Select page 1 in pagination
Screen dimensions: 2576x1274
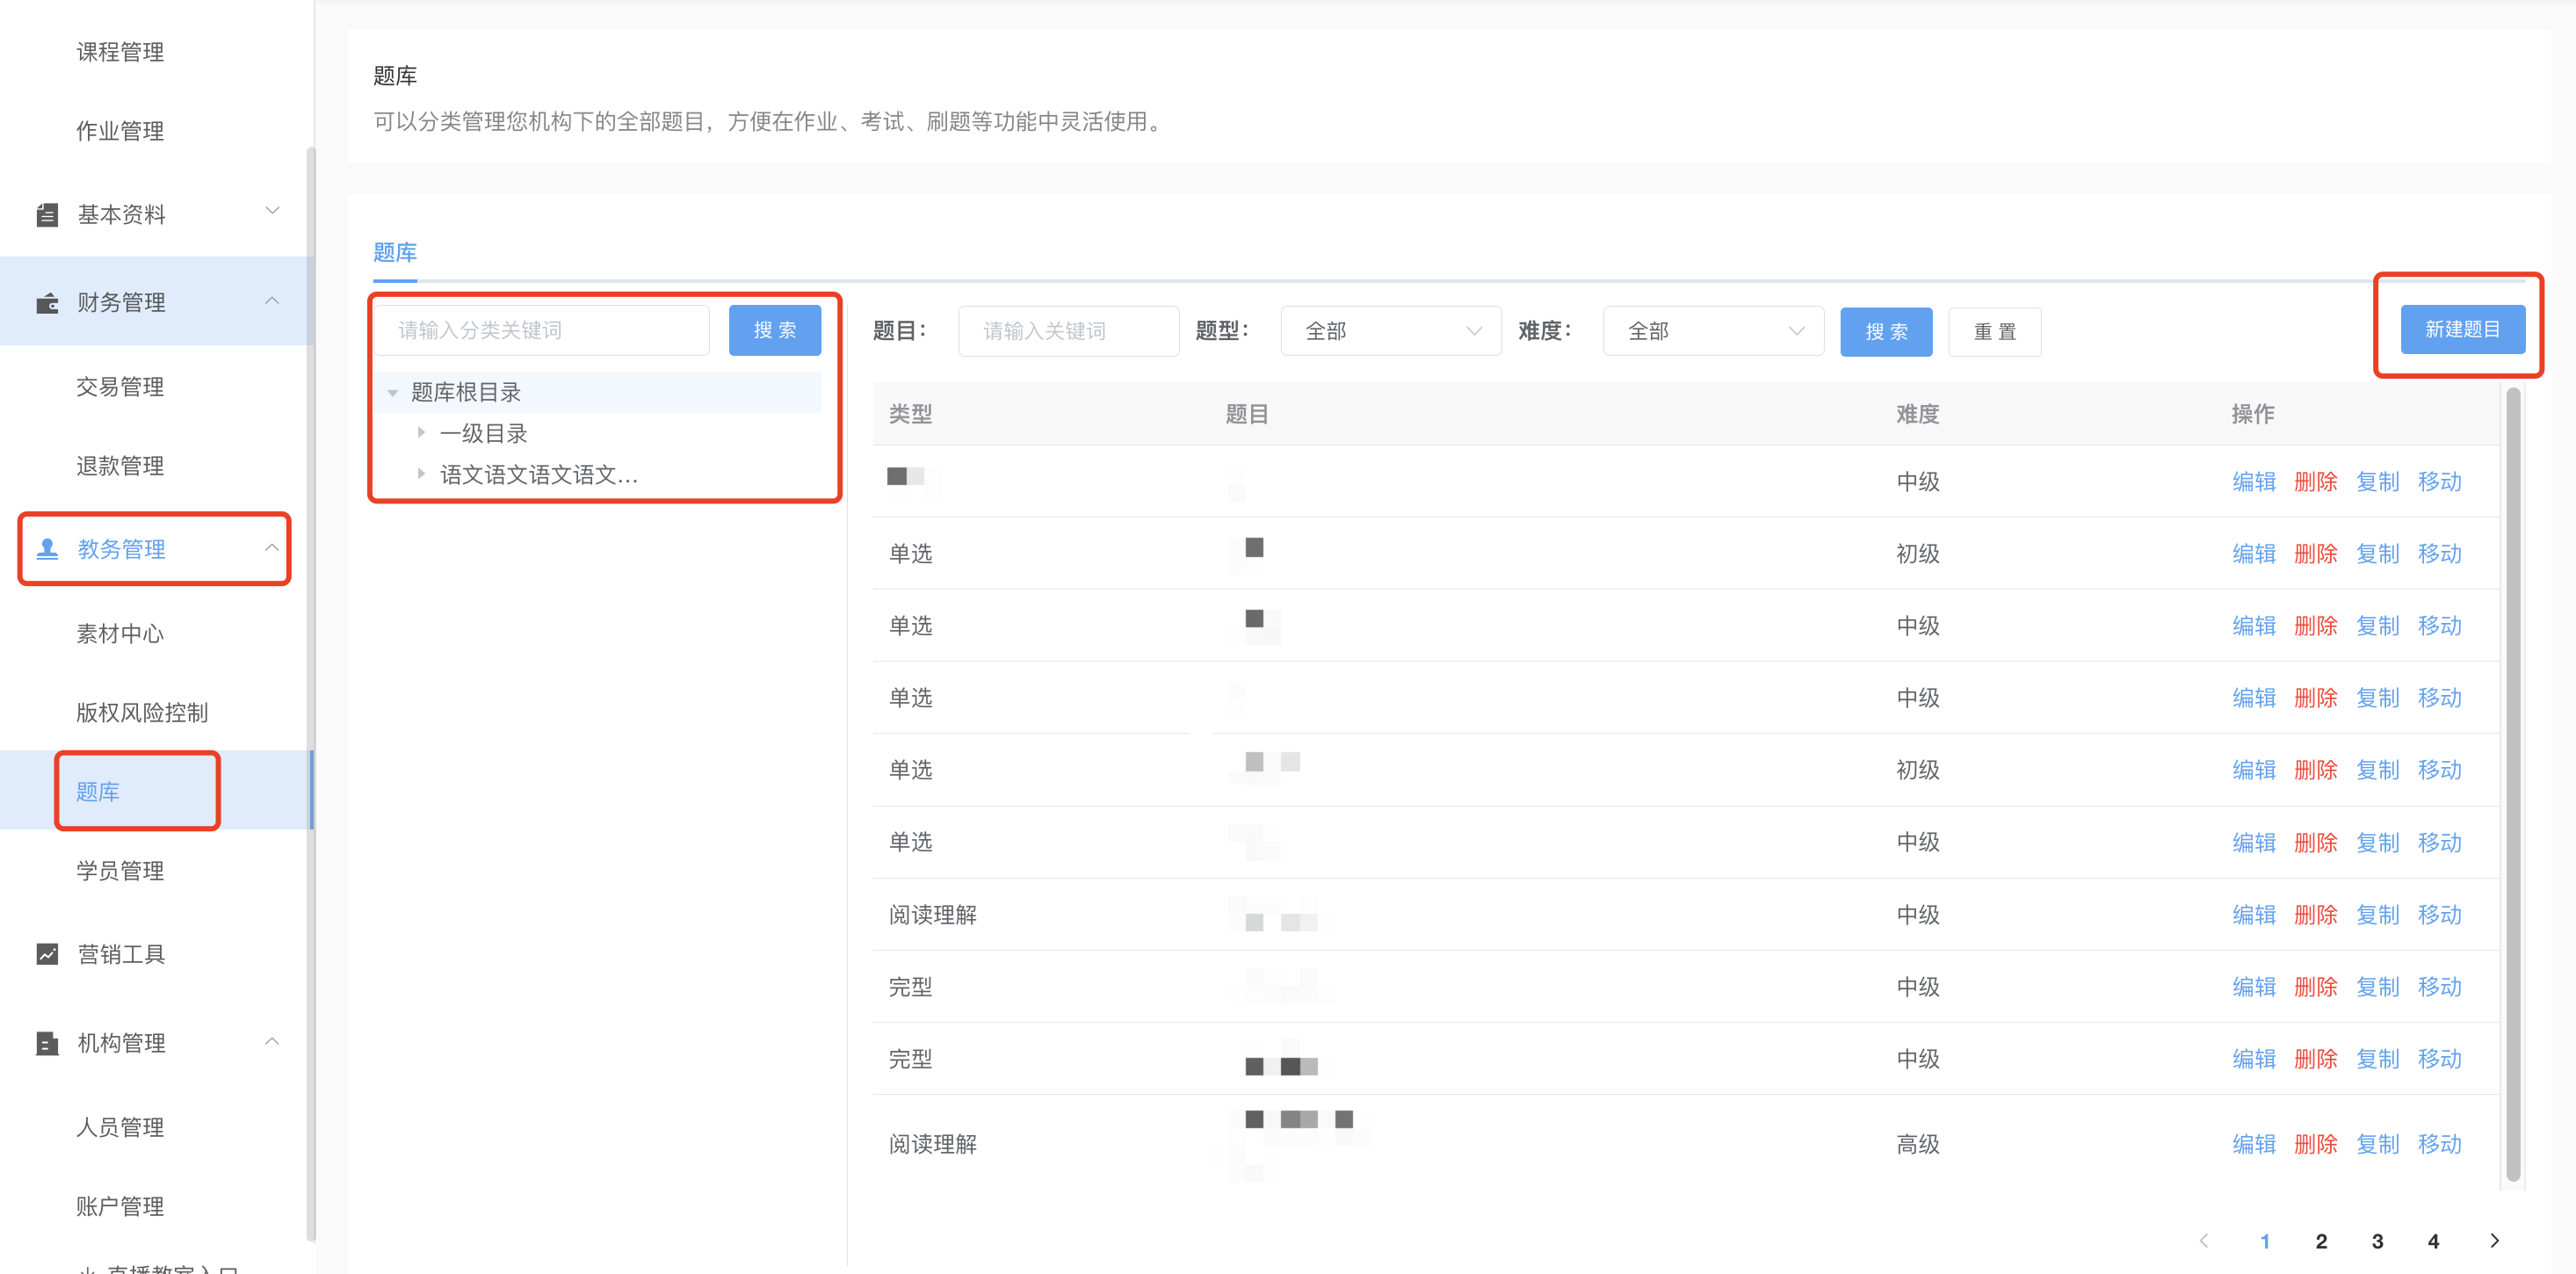click(2265, 1241)
